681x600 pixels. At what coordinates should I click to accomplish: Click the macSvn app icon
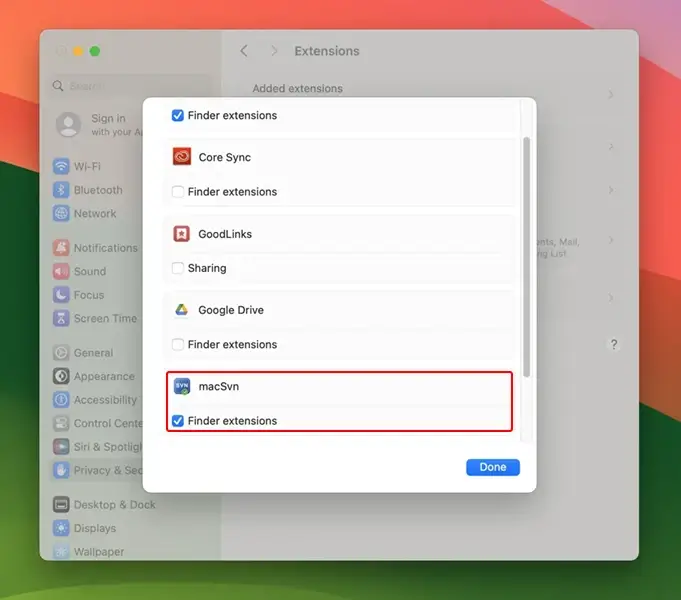[x=182, y=386]
